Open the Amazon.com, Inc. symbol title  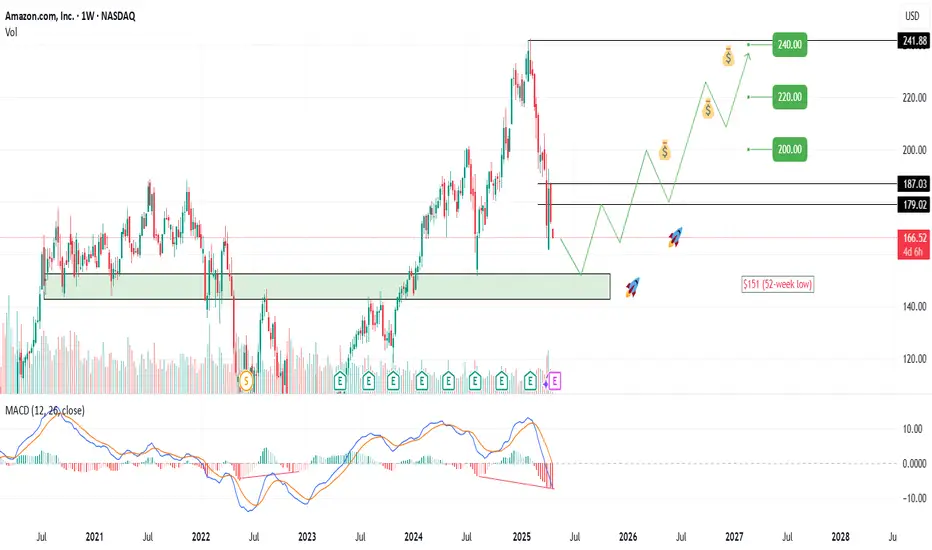click(70, 16)
